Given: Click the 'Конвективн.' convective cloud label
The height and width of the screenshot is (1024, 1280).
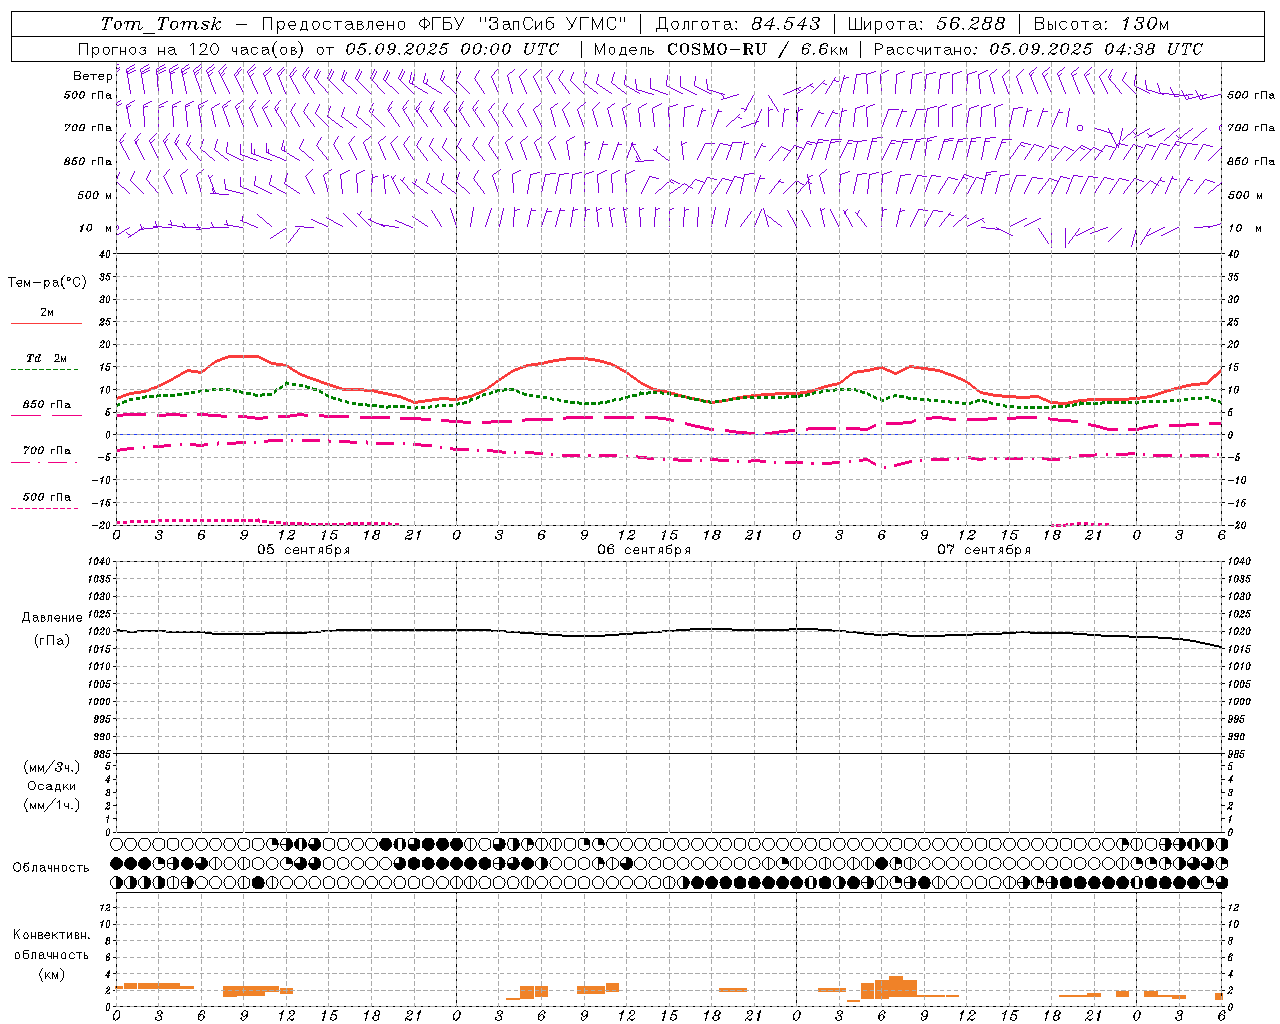Looking at the screenshot, I should tap(51, 935).
